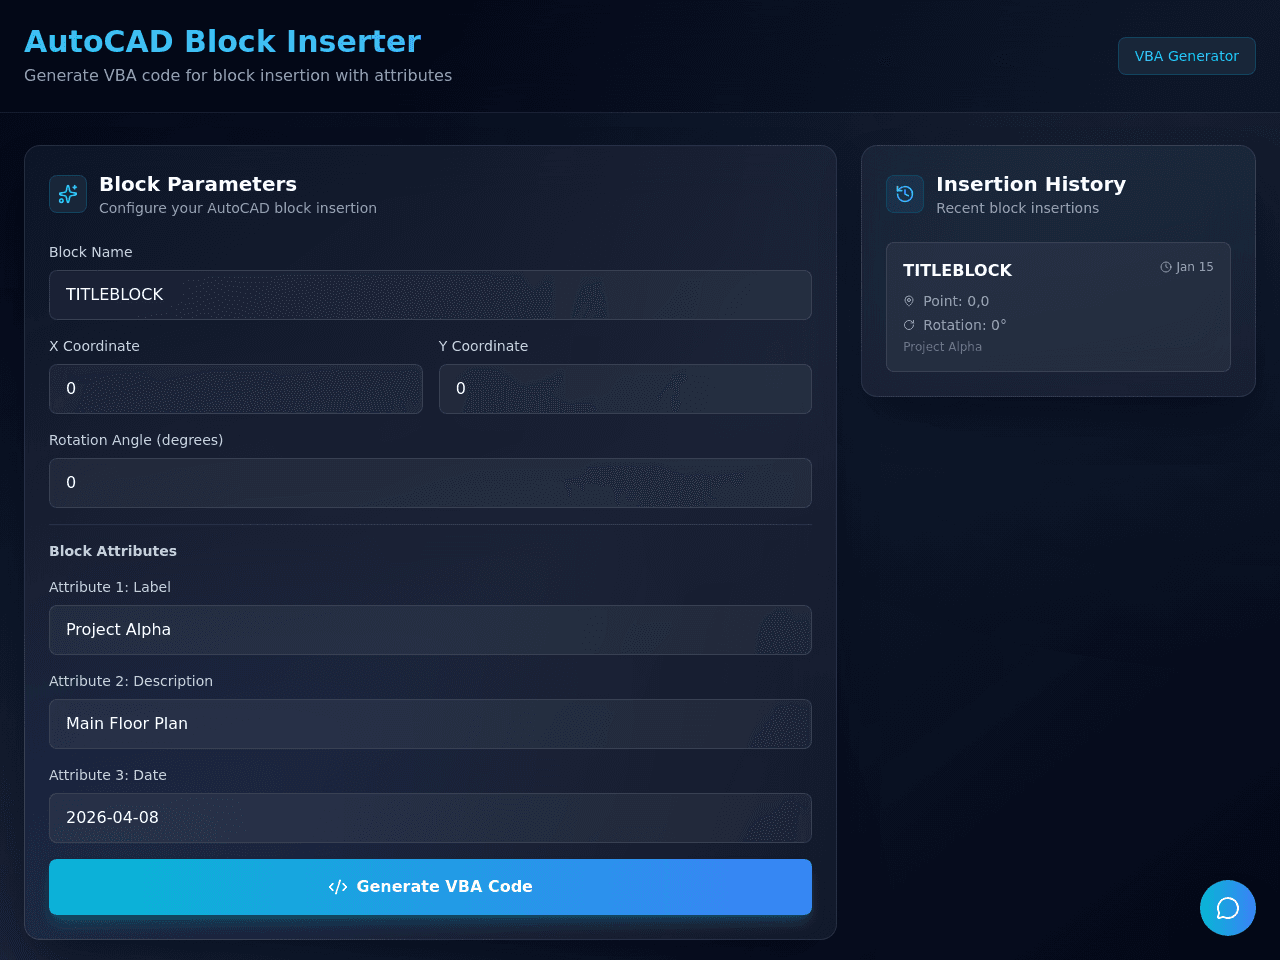Click the AutoCAD Block Inserter title
This screenshot has width=1280, height=960.
point(222,41)
